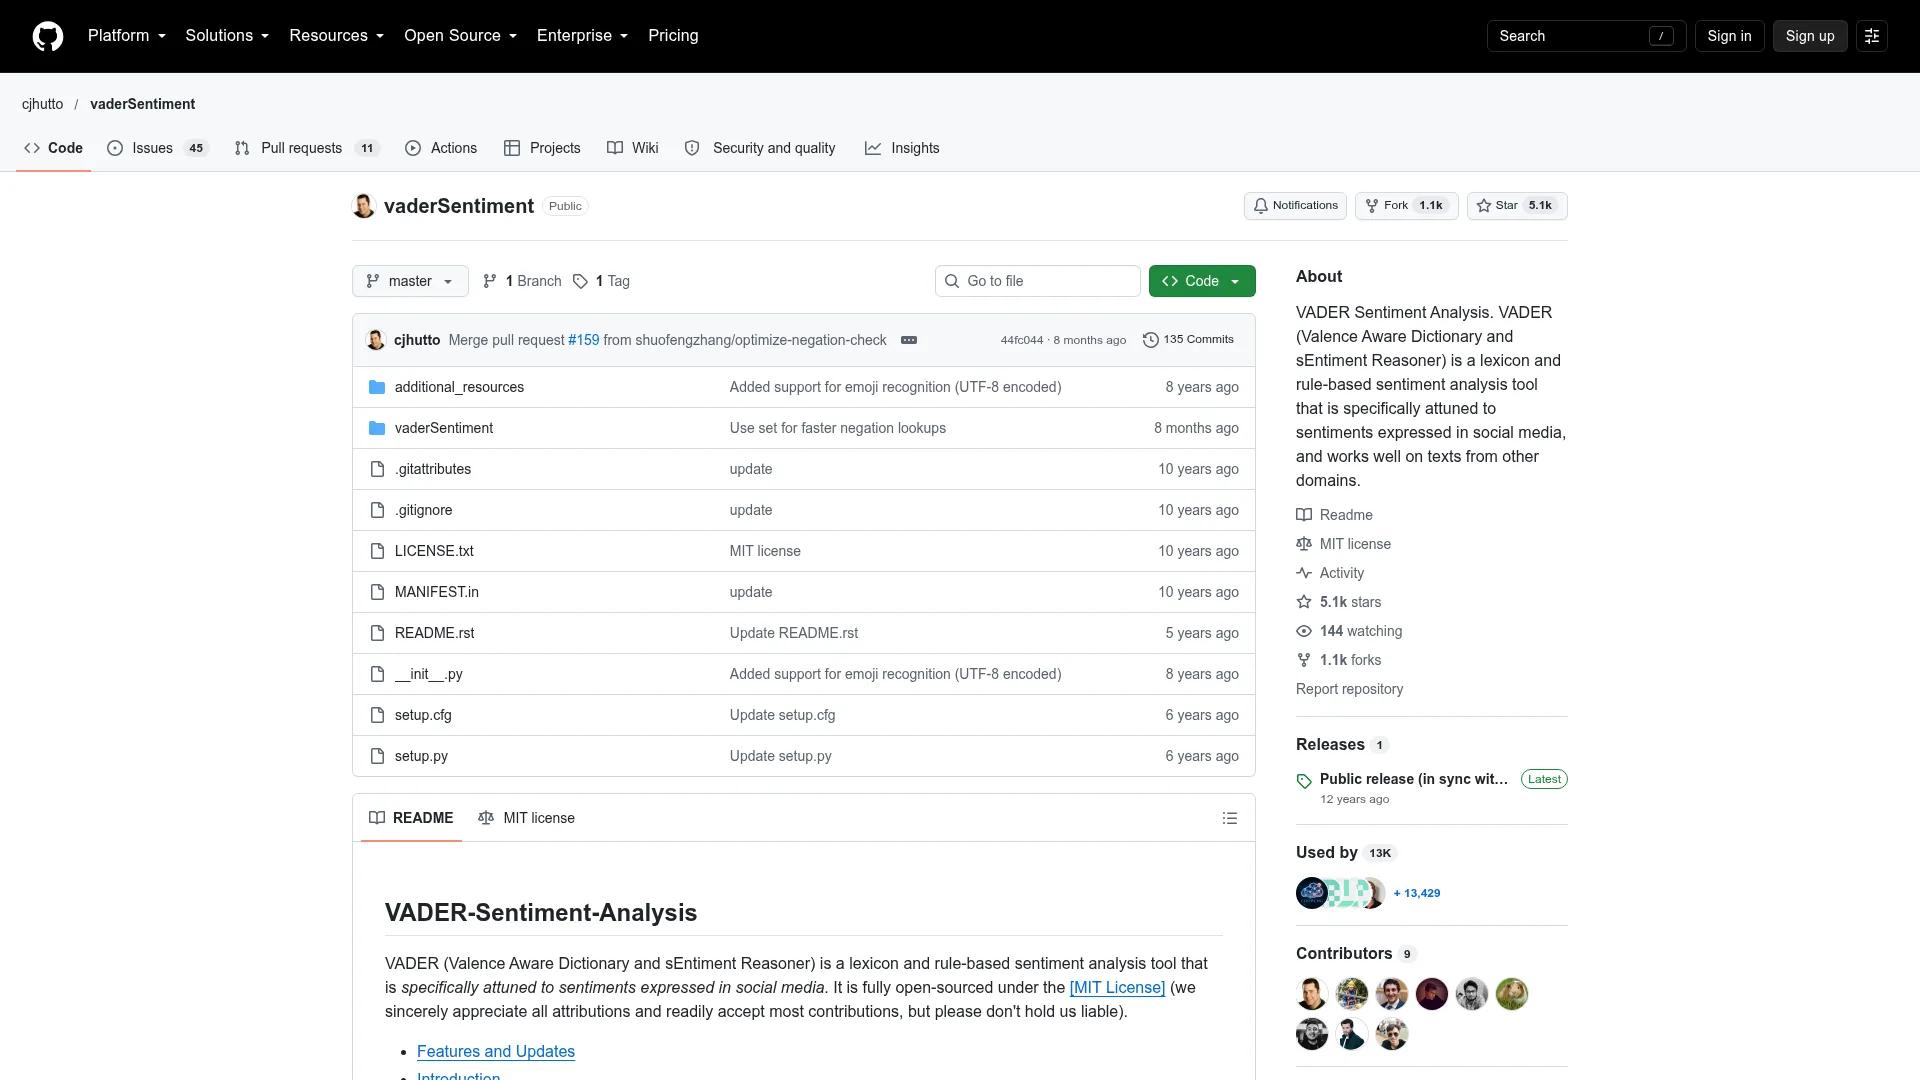The height and width of the screenshot is (1080, 1920).
Task: Switch to the Issues tab
Action: pos(157,148)
